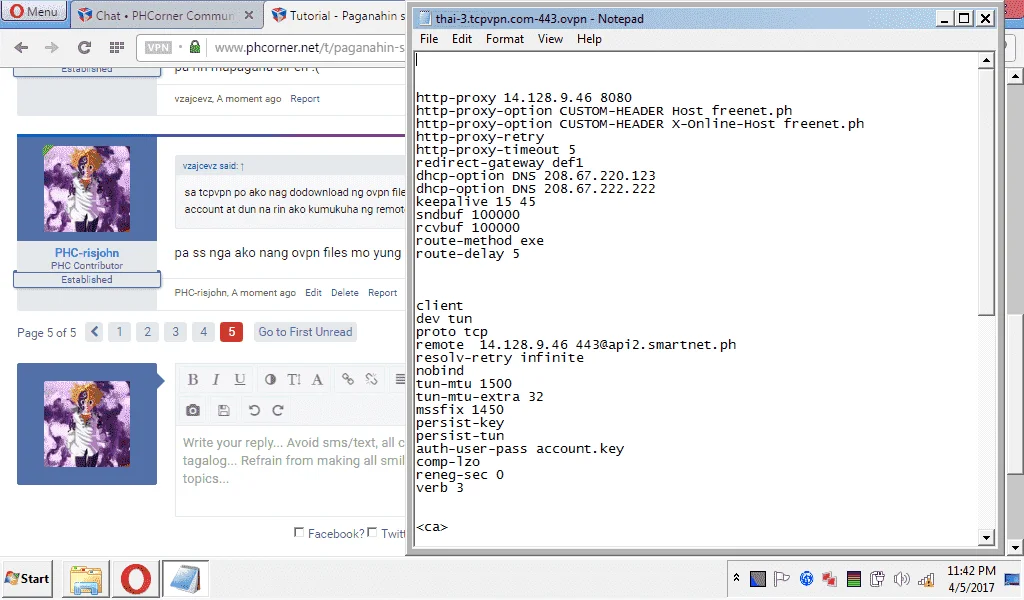Check the Twitter share checkbox
Image resolution: width=1024 pixels, height=600 pixels.
tap(372, 533)
